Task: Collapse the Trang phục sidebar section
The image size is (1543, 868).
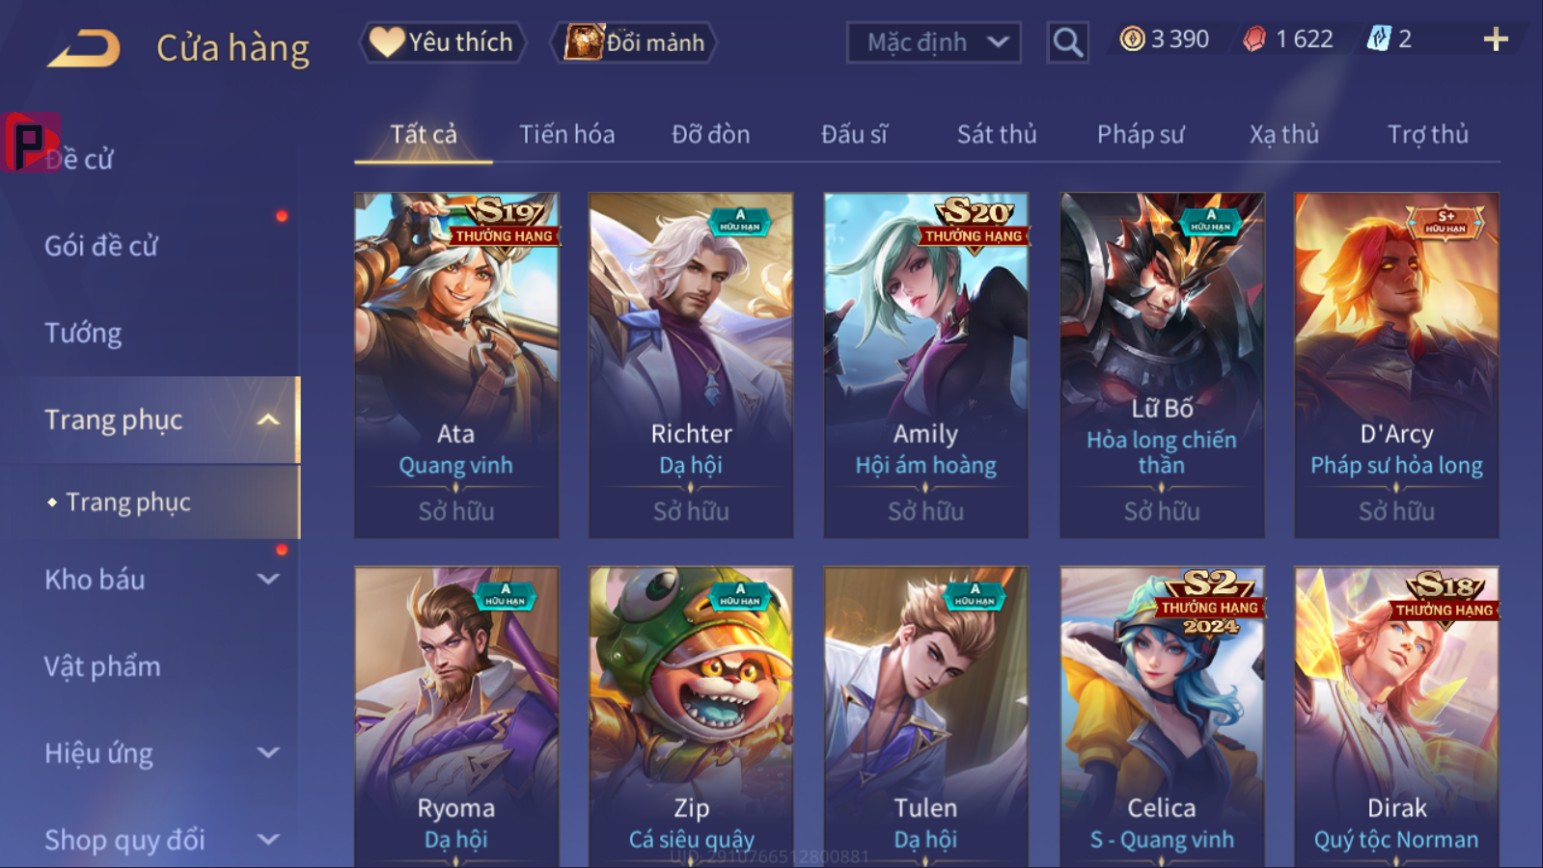Action: (268, 420)
